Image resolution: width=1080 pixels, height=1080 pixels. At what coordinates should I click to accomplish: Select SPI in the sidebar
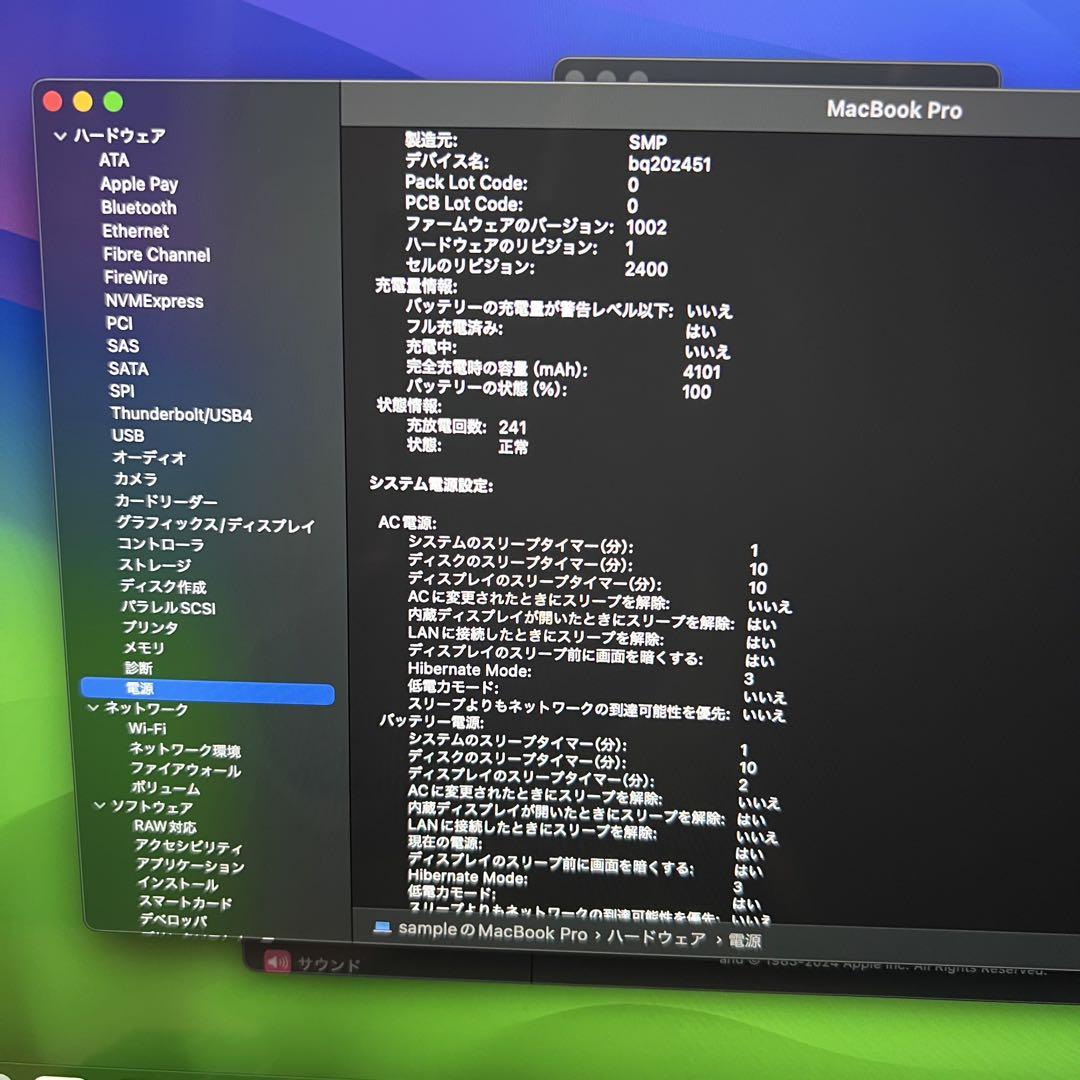pos(122,391)
